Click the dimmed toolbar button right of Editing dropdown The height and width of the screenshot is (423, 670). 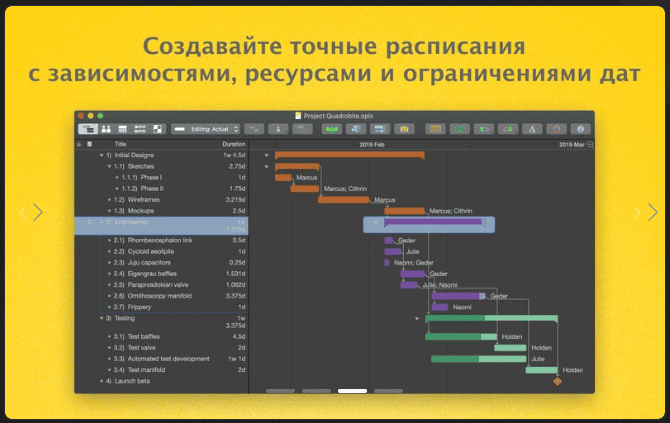(x=254, y=129)
